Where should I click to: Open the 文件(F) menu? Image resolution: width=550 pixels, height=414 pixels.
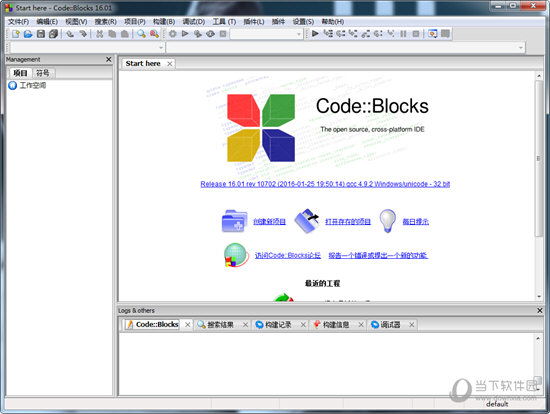(18, 22)
